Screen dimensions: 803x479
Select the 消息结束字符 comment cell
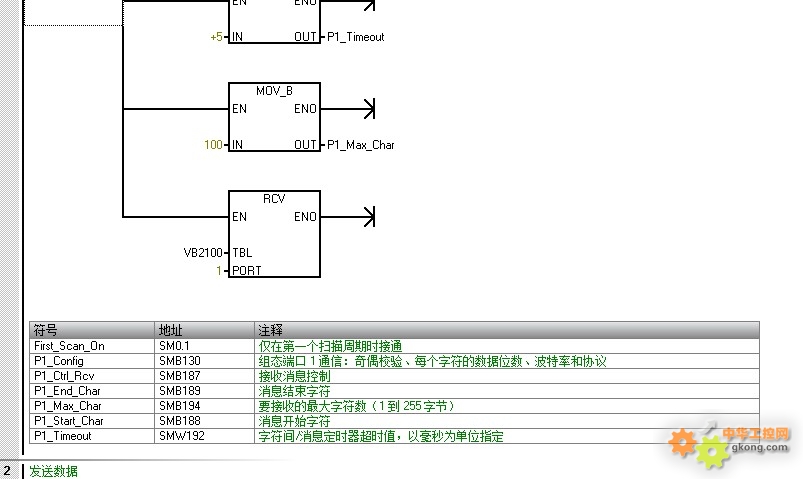pos(507,391)
